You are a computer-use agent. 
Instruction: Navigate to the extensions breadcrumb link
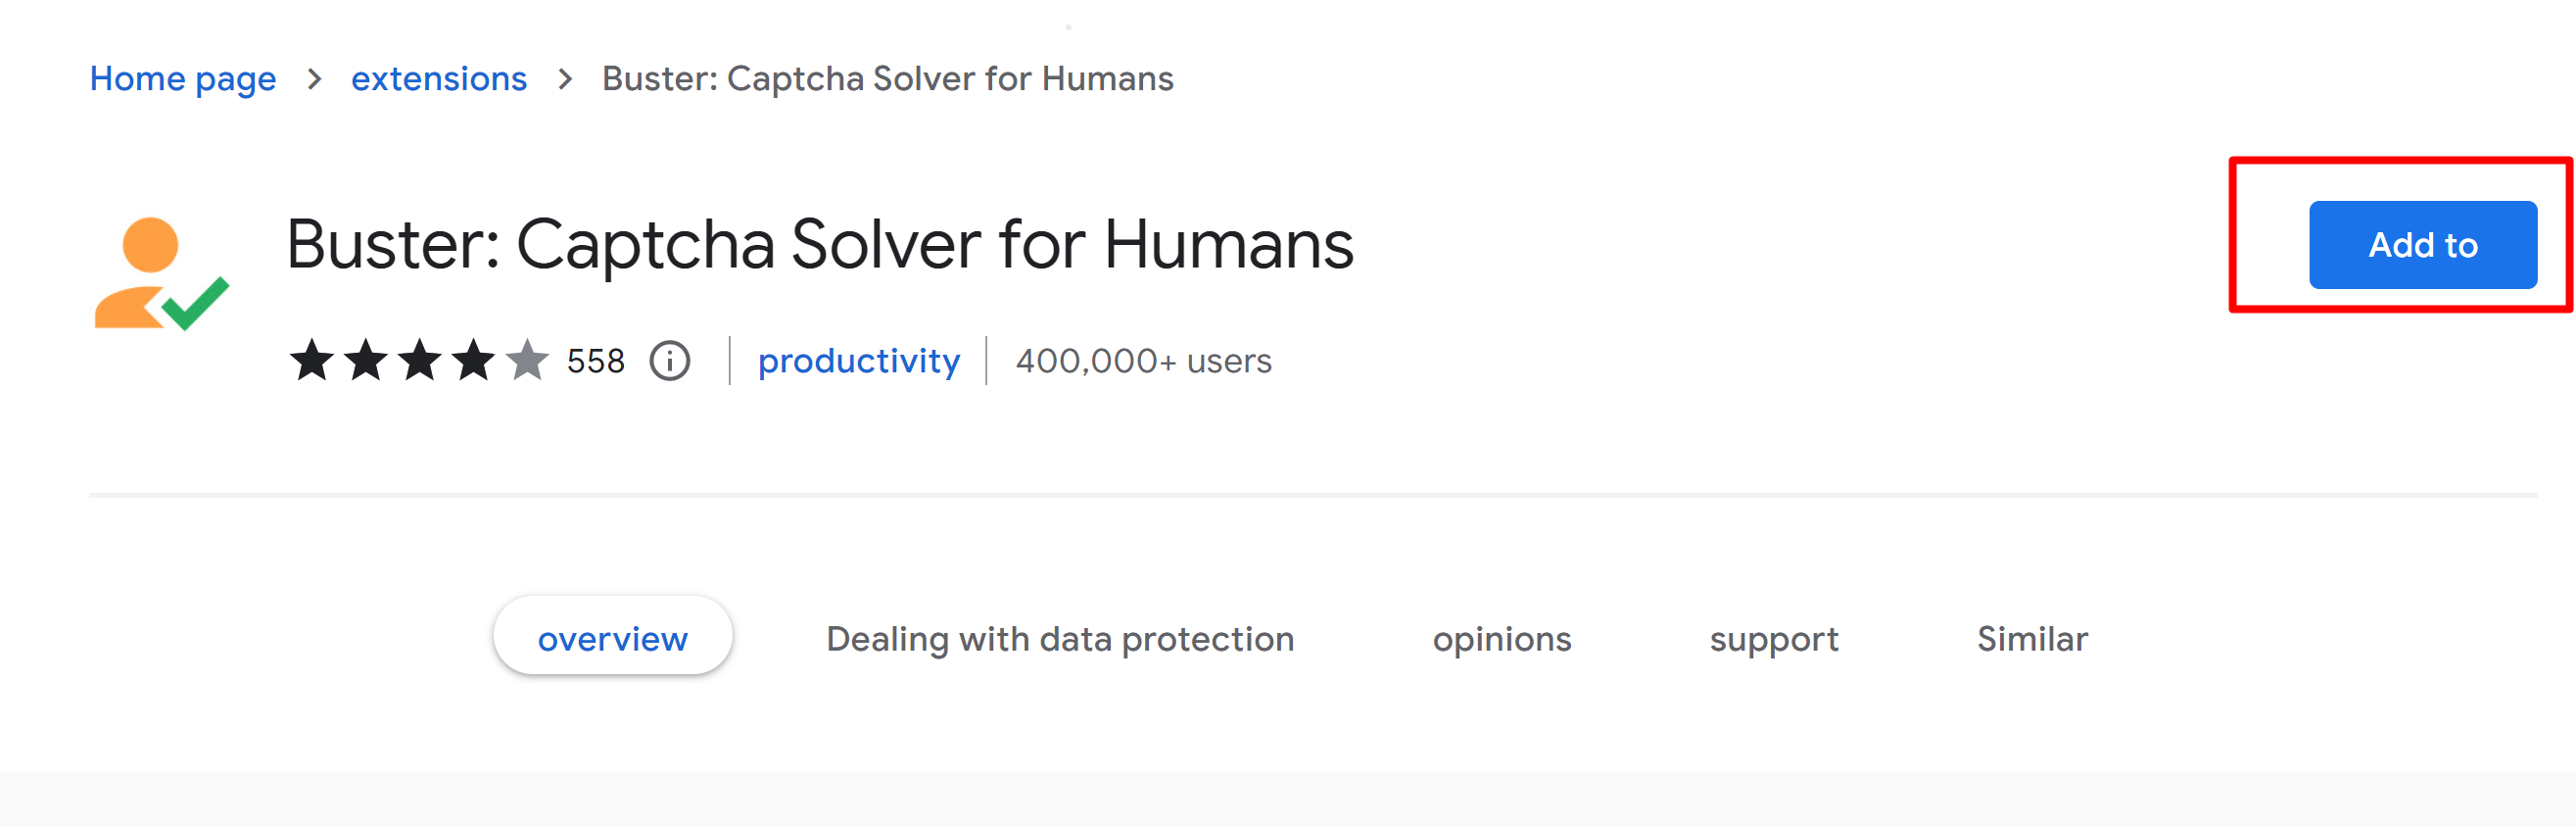click(438, 78)
